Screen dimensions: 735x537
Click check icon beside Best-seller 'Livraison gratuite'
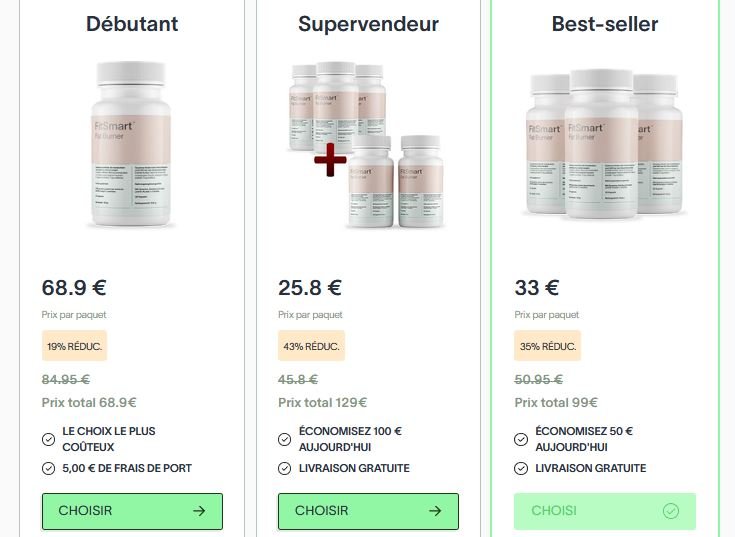click(x=521, y=468)
